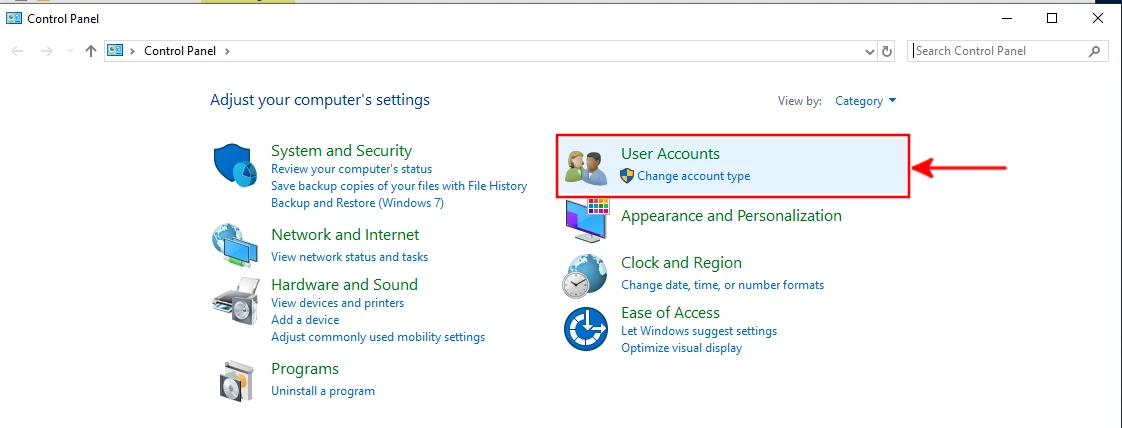
Task: Maximize the Control Panel window
Action: click(1052, 19)
